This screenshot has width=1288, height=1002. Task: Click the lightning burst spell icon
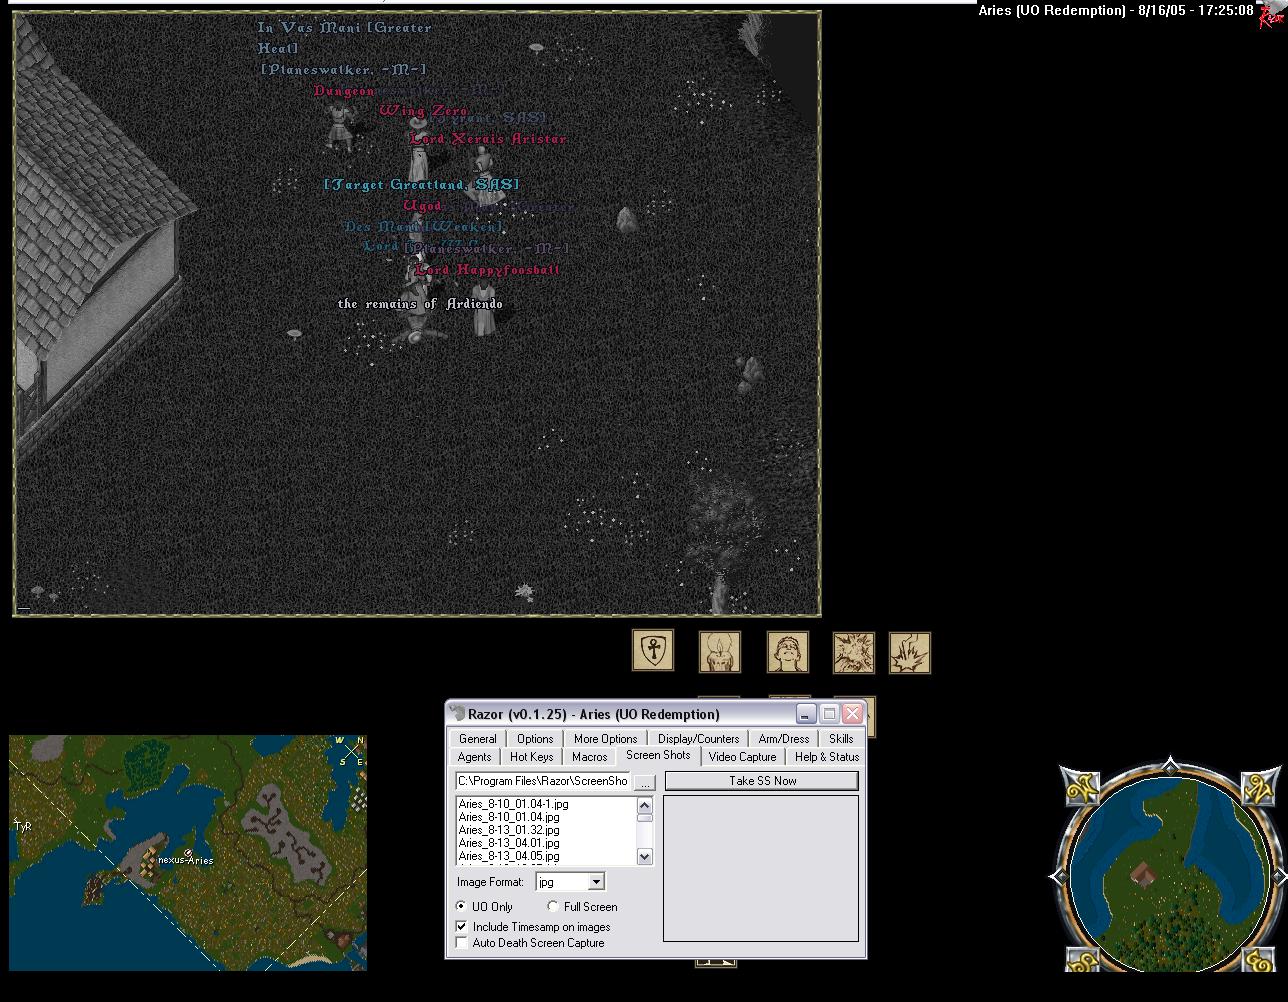(909, 652)
